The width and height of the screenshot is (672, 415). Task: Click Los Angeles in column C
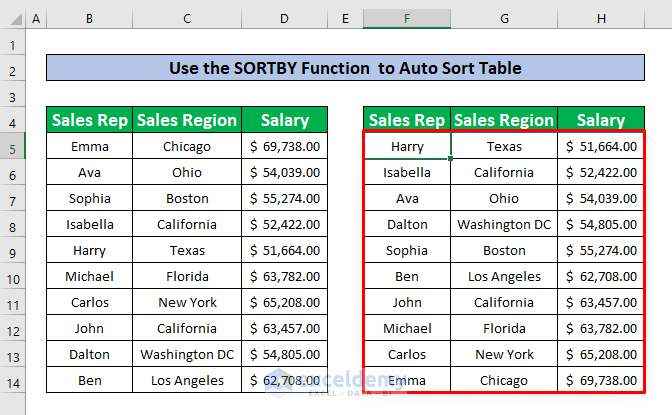click(x=187, y=380)
